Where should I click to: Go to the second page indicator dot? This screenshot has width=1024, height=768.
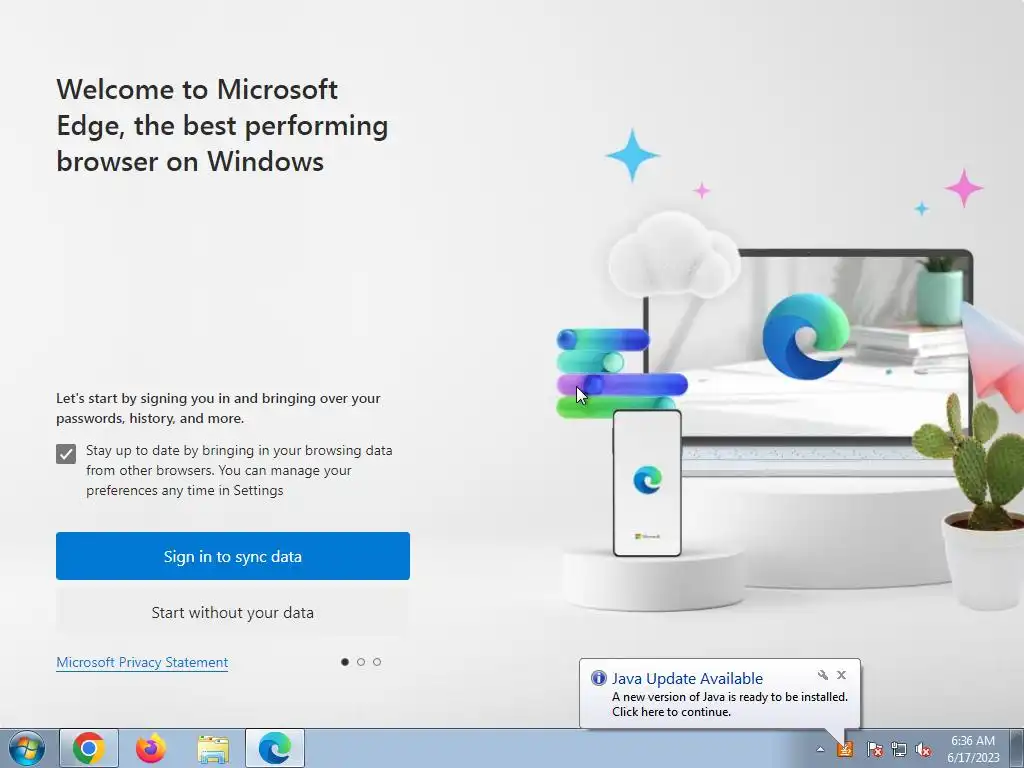tap(361, 662)
